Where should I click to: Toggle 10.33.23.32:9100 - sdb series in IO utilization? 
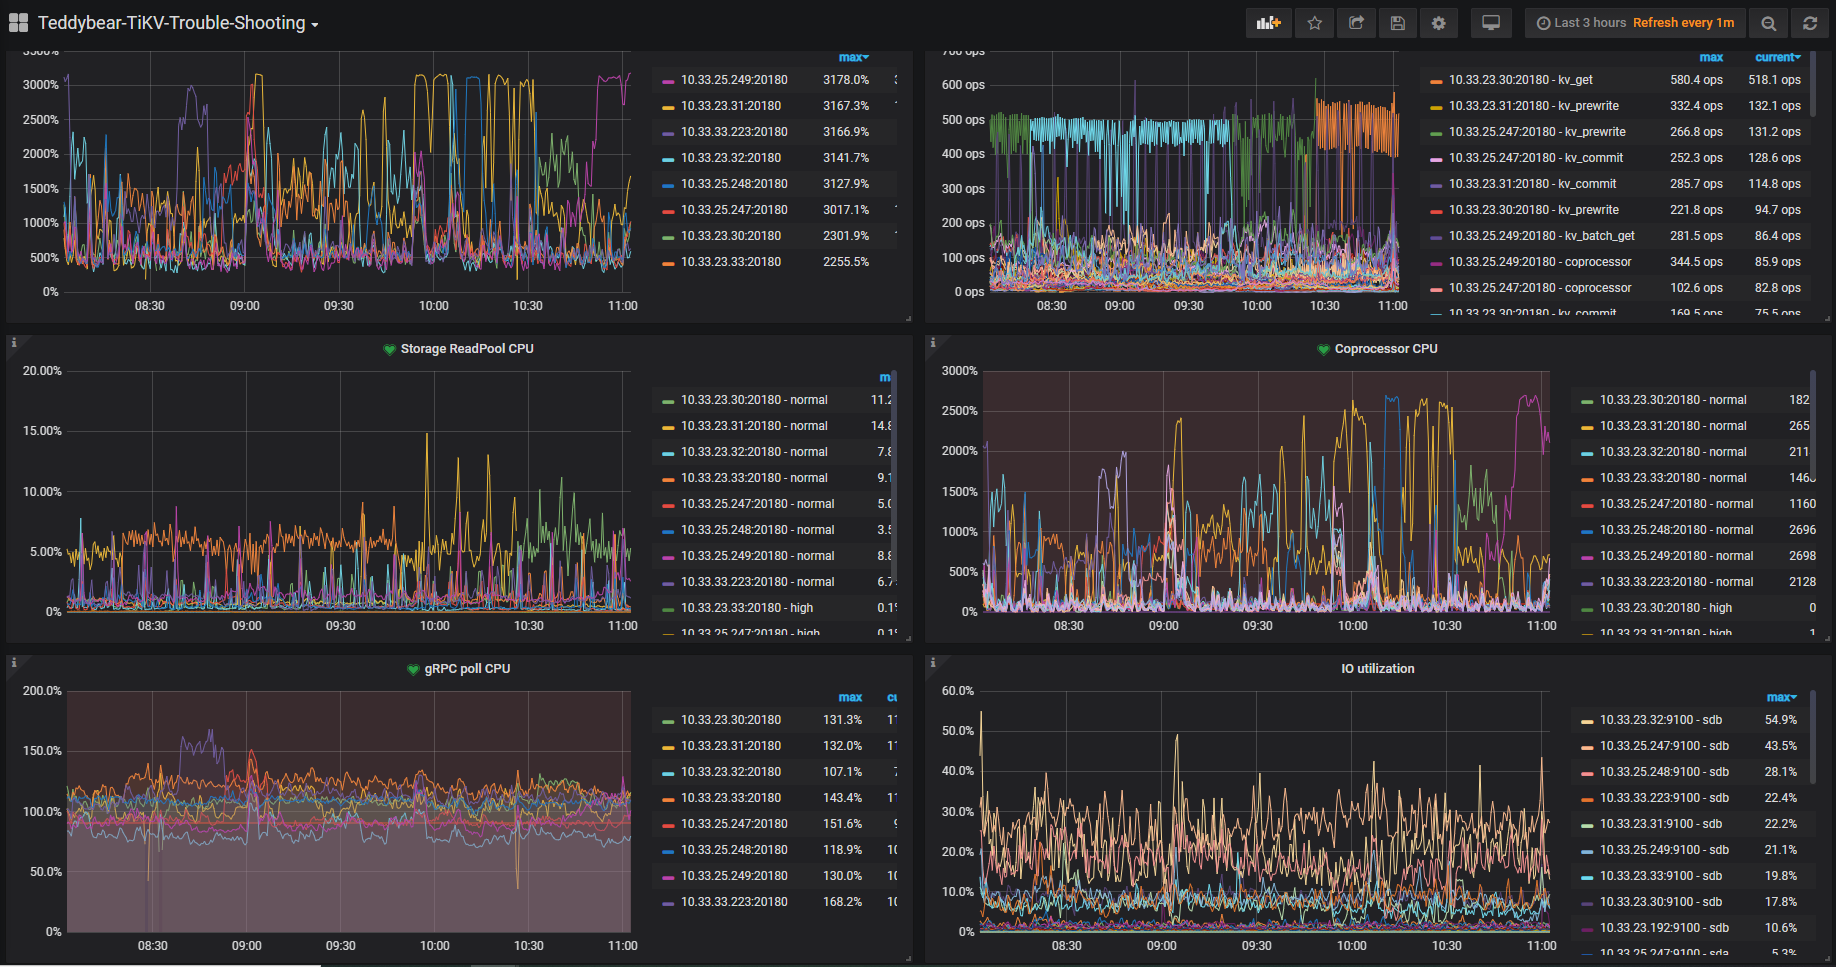[x=1660, y=720]
